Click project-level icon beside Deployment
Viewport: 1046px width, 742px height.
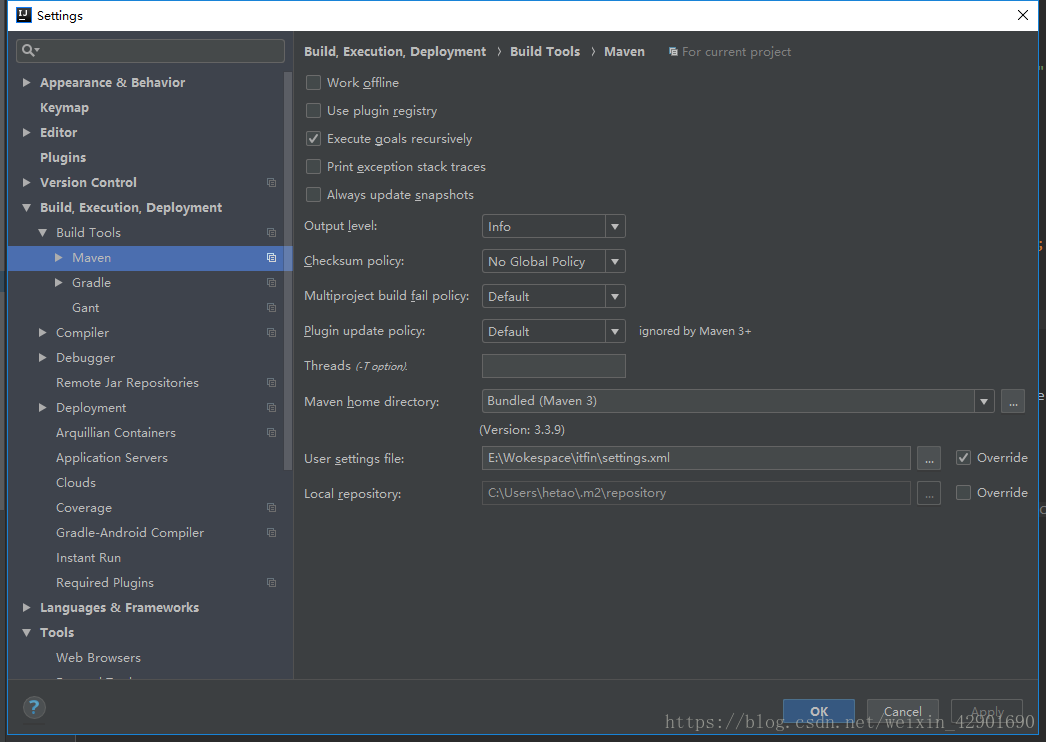[272, 408]
